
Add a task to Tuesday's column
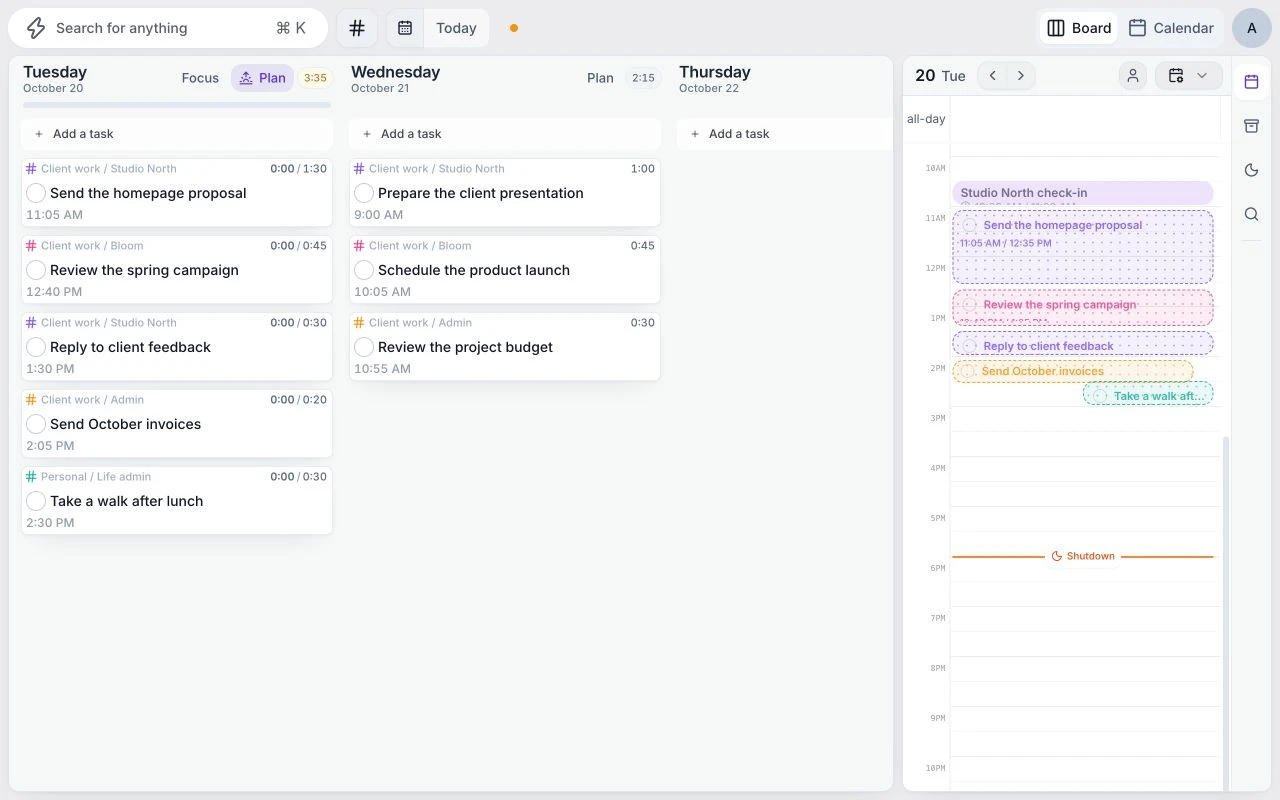tap(177, 134)
